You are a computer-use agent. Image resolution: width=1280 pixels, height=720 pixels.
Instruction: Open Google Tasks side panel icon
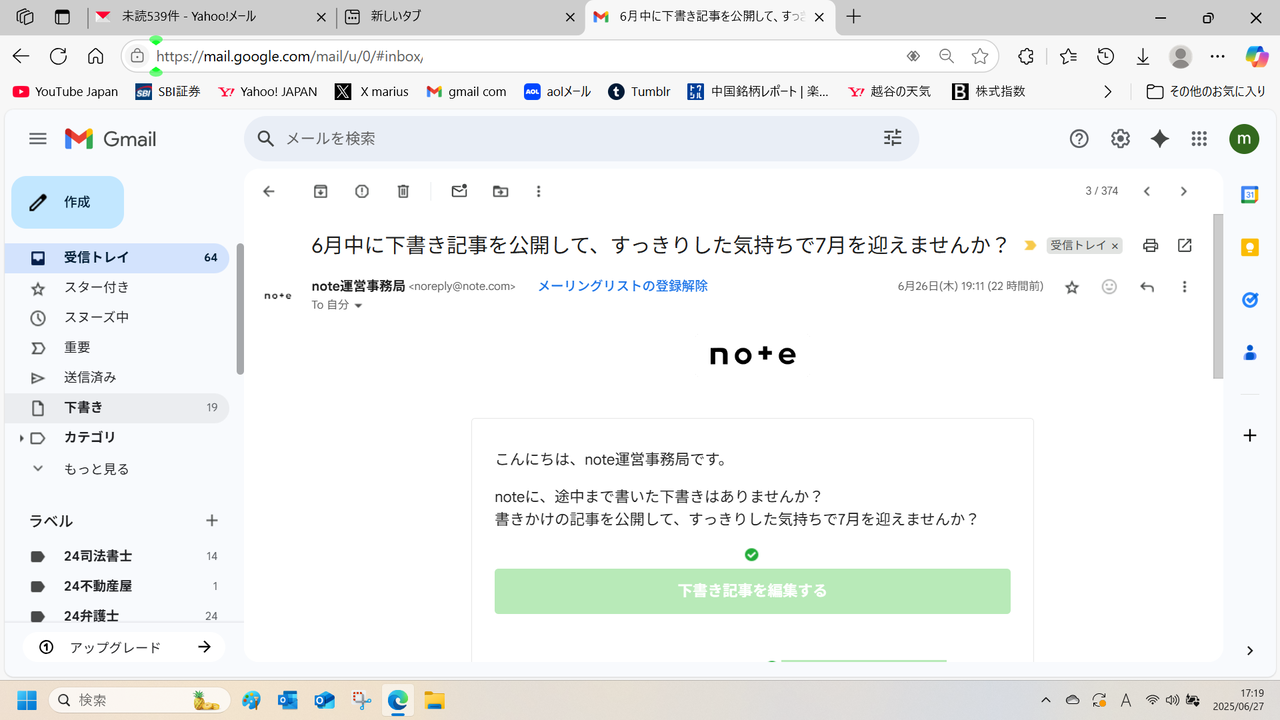coord(1249,299)
